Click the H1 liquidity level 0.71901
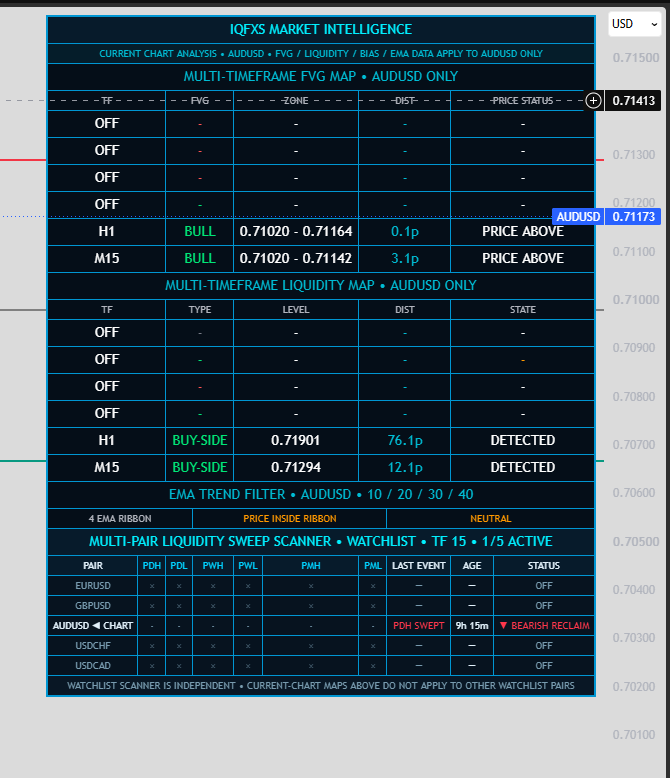670x778 pixels. 296,440
